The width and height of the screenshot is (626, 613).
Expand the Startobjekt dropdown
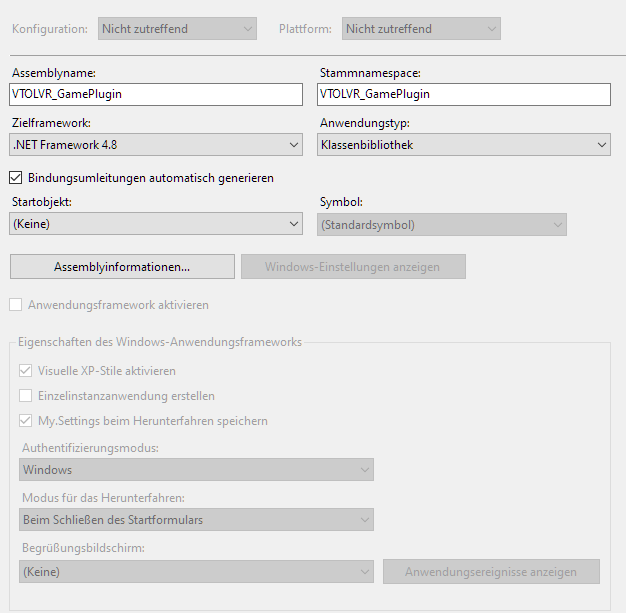pos(156,224)
